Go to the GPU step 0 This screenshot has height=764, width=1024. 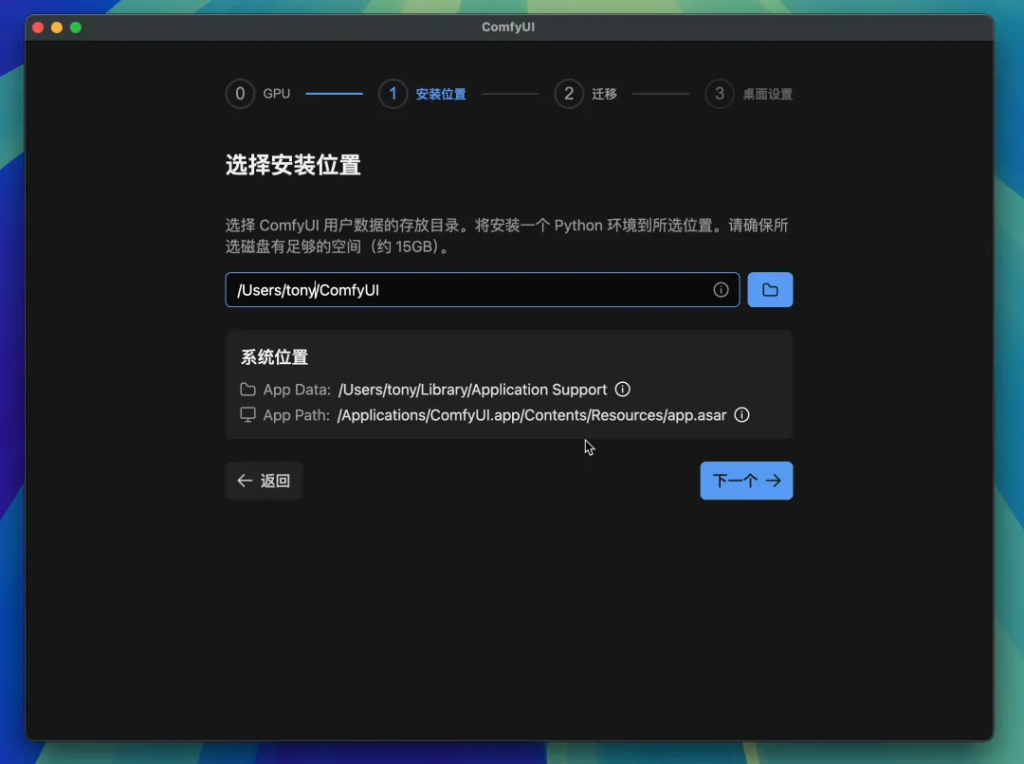(258, 93)
